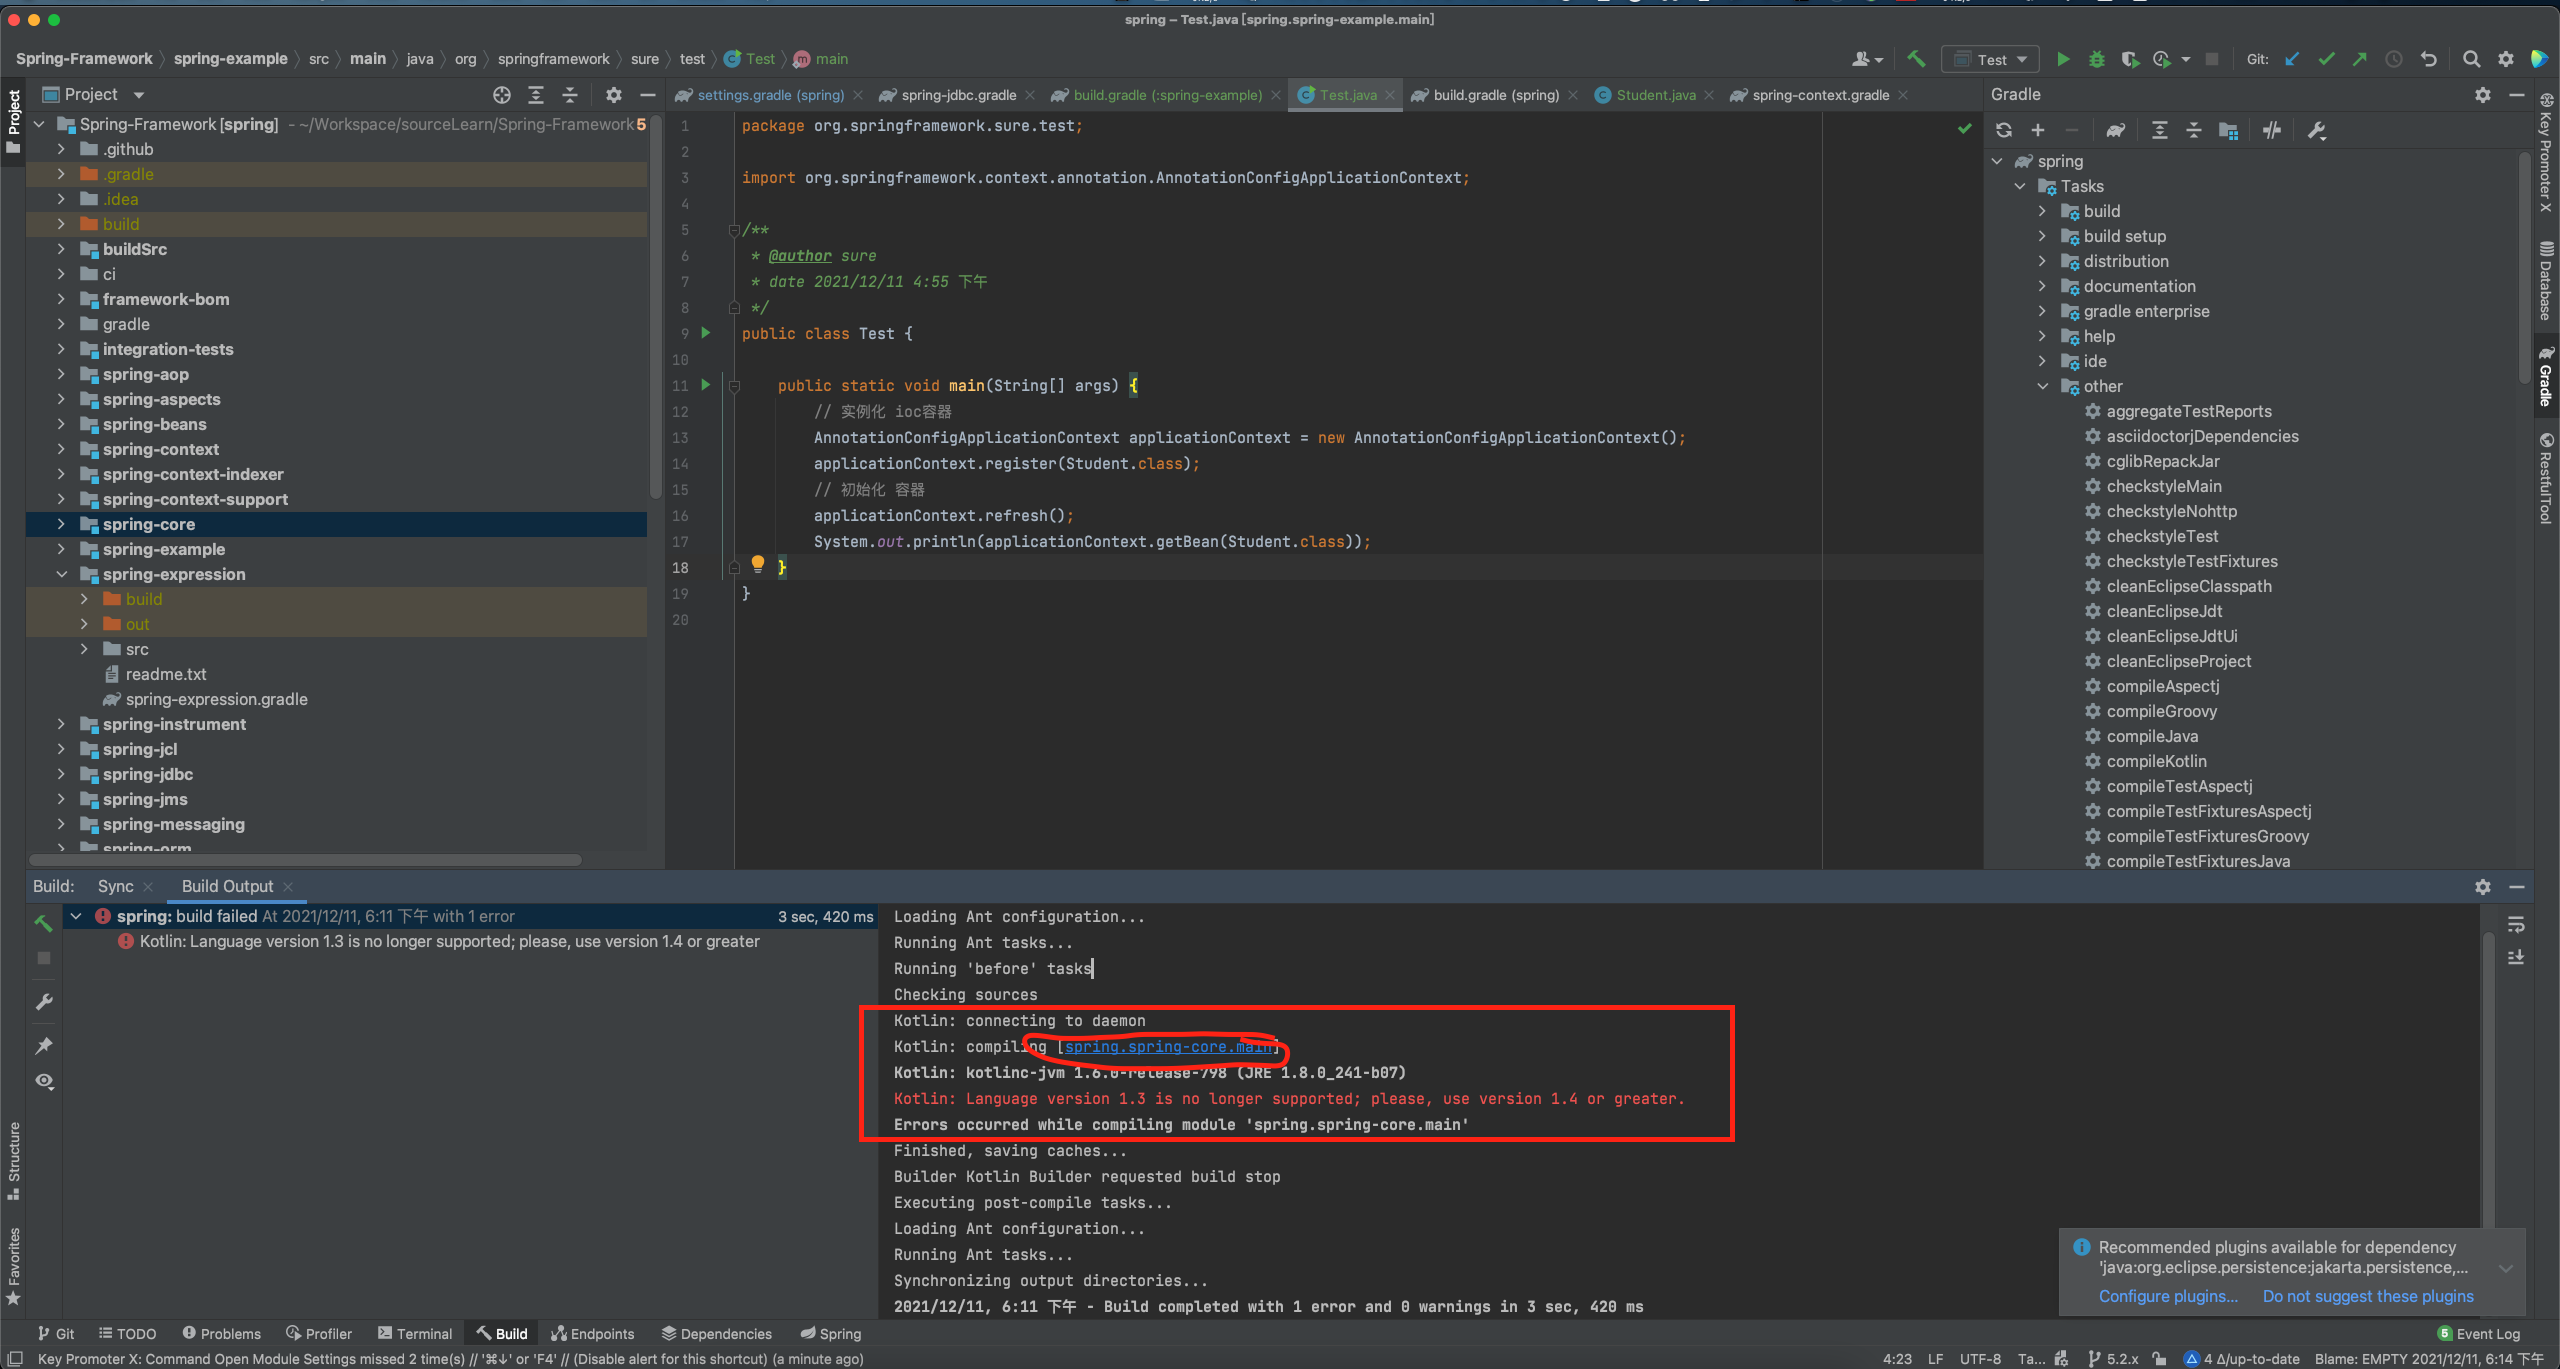Toggle Gradle offline mode icon
The image size is (2560, 1369).
click(2272, 131)
